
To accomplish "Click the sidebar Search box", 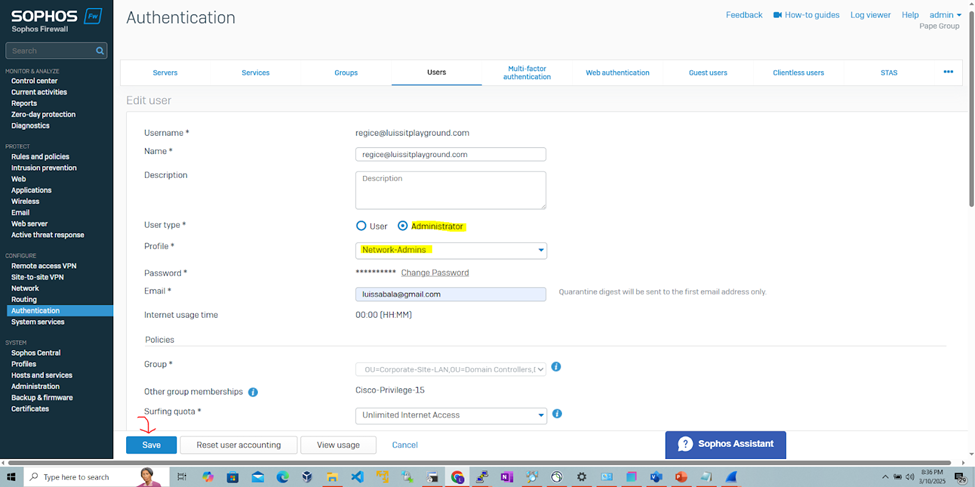I will pyautogui.click(x=56, y=51).
